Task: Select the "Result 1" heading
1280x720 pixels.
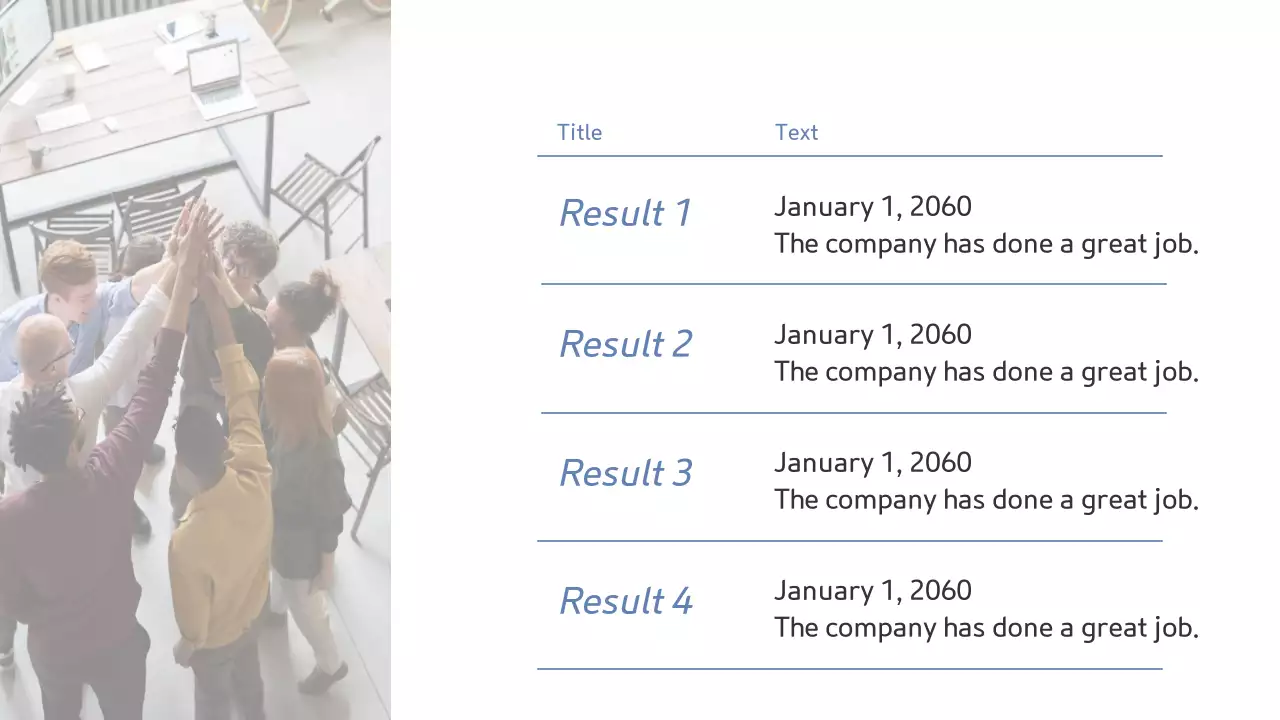Action: [625, 213]
